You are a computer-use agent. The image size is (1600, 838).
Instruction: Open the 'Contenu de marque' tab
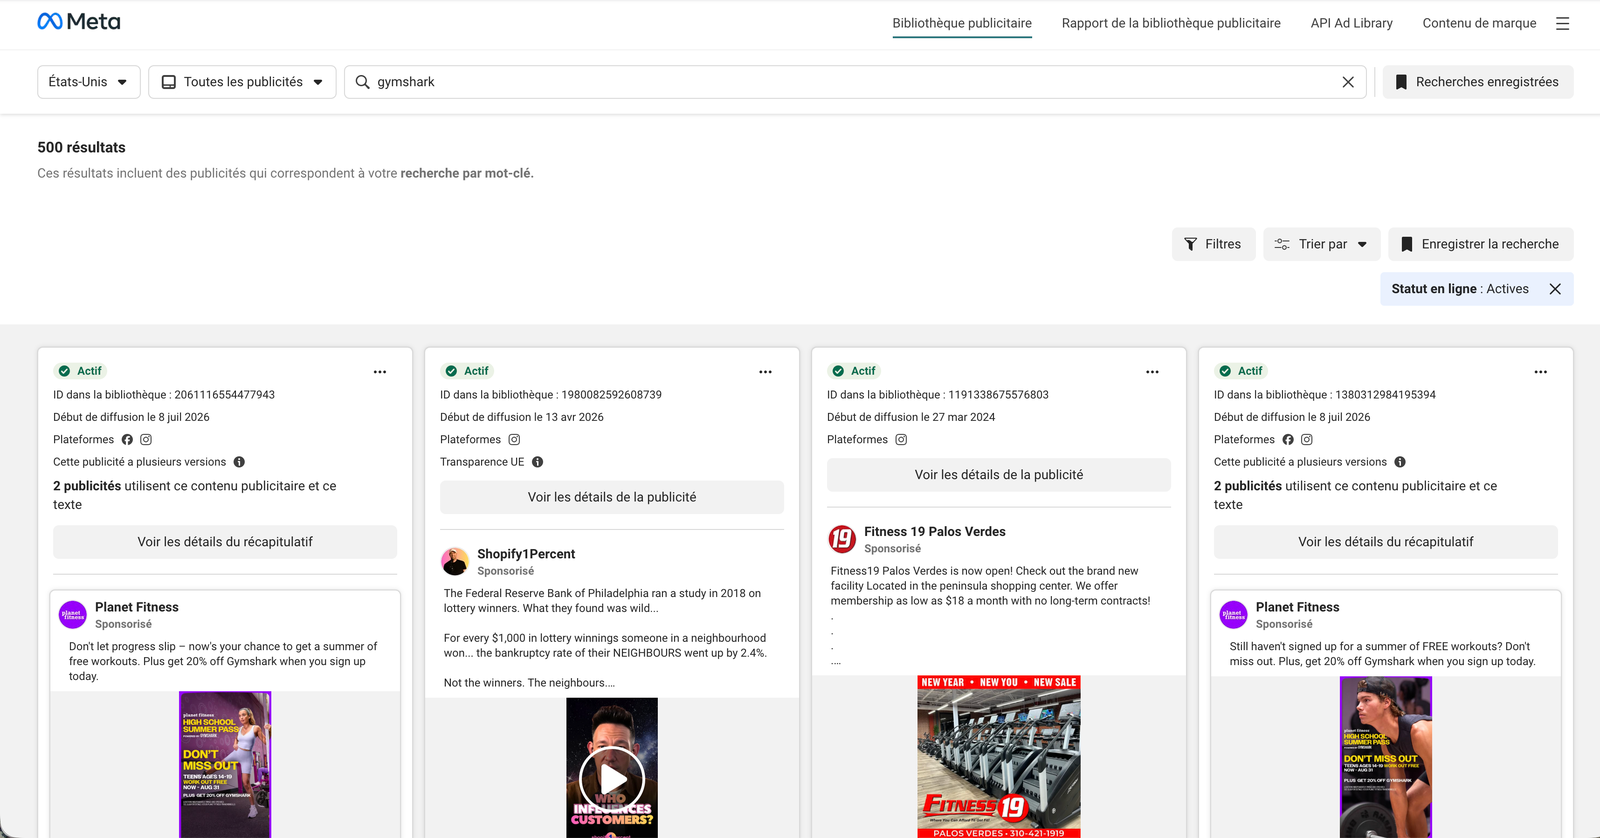click(x=1479, y=23)
